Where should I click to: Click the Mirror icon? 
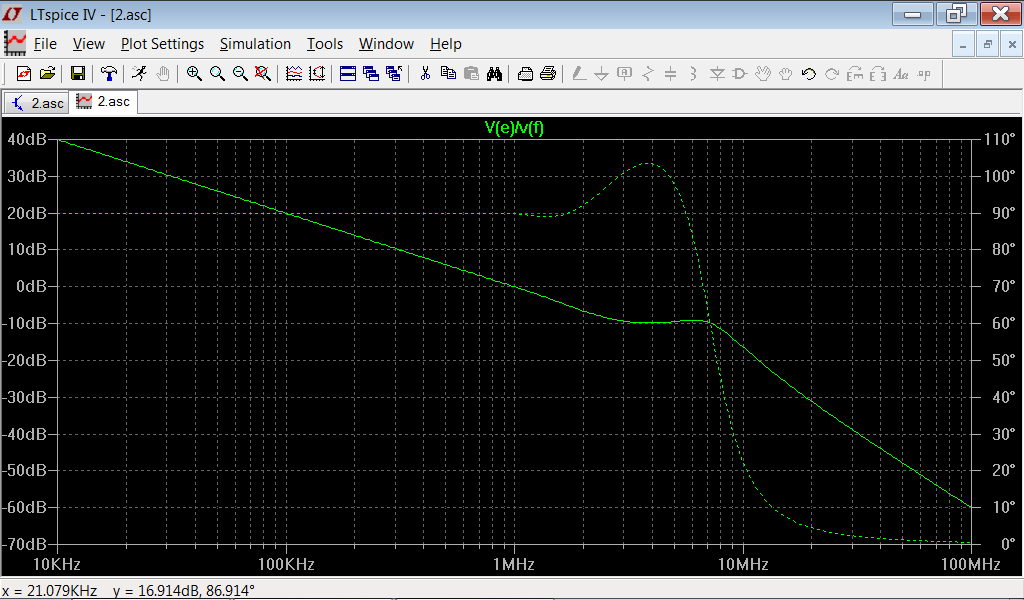click(878, 74)
